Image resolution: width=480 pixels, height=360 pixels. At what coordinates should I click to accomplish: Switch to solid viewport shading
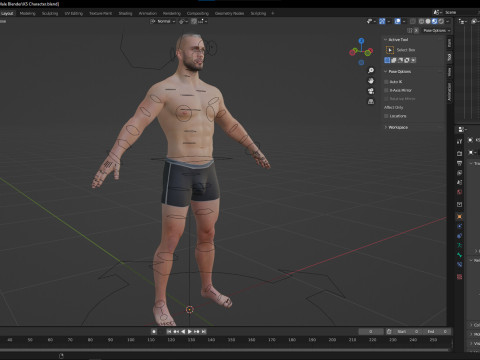[428, 21]
